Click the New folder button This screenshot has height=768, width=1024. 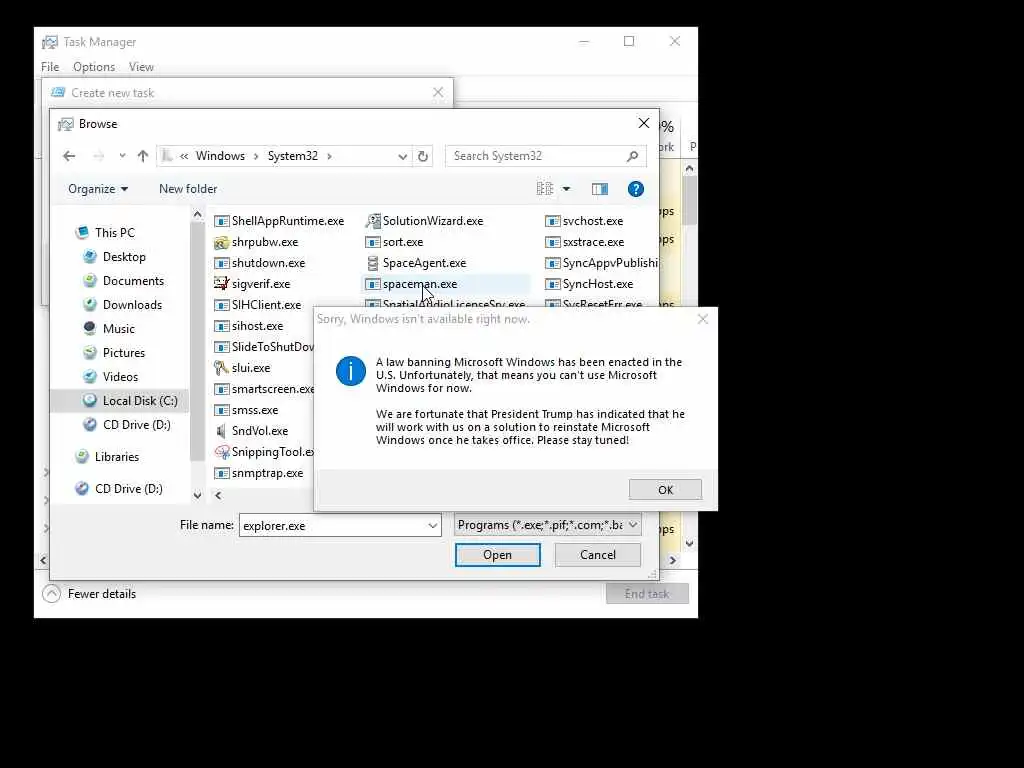click(x=188, y=189)
